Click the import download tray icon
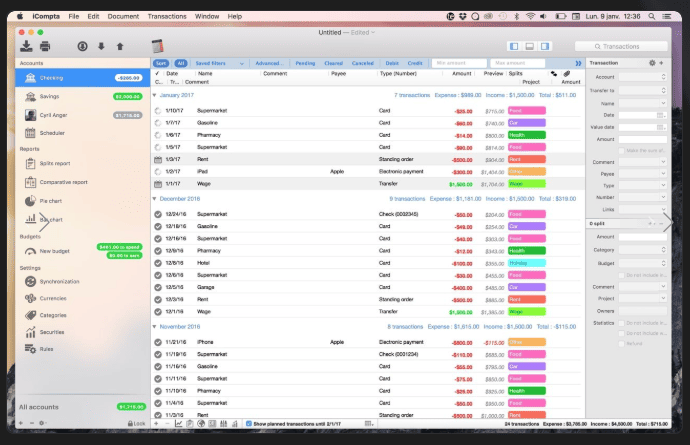The height and width of the screenshot is (445, 690). click(26, 46)
